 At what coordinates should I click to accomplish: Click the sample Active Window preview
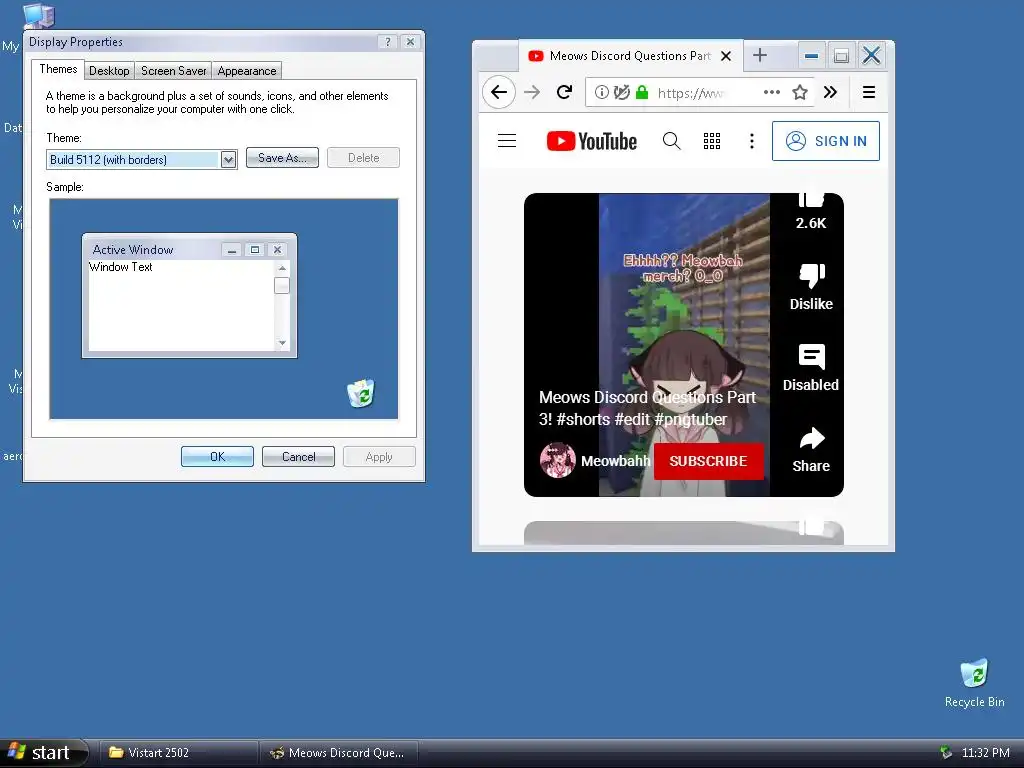(x=189, y=296)
